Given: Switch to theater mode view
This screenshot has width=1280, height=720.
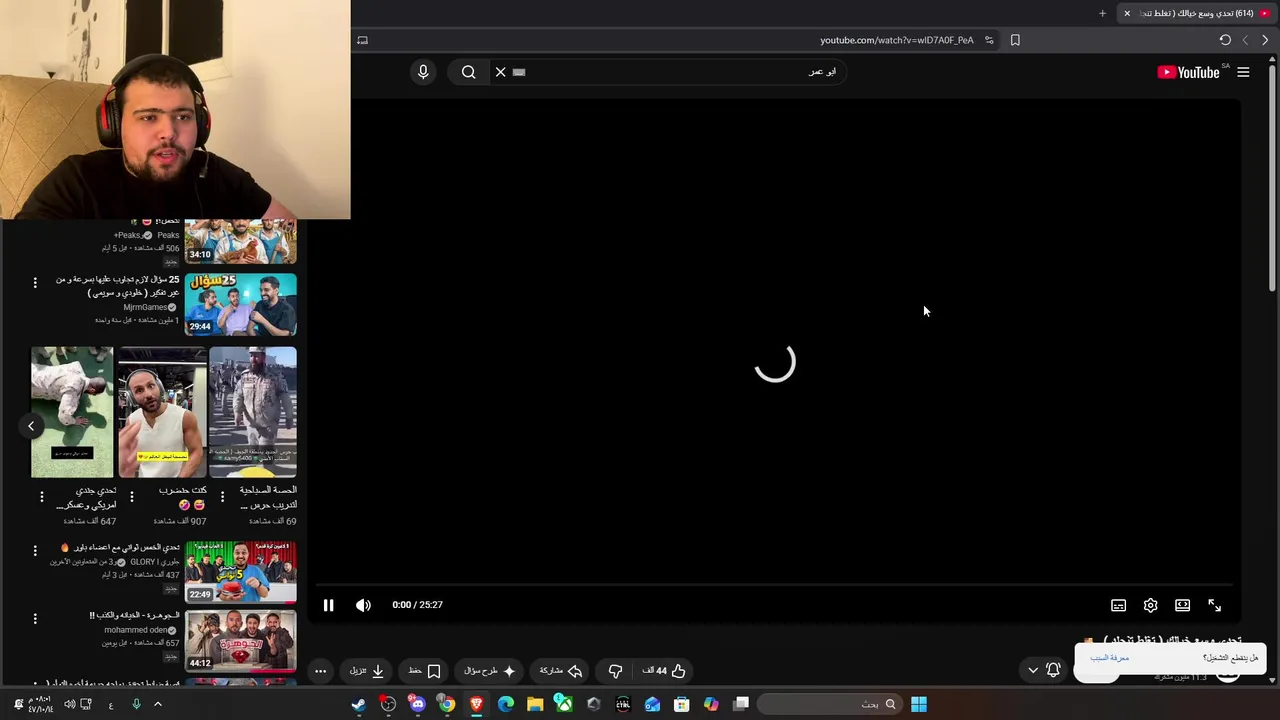Looking at the screenshot, I should (x=1182, y=605).
